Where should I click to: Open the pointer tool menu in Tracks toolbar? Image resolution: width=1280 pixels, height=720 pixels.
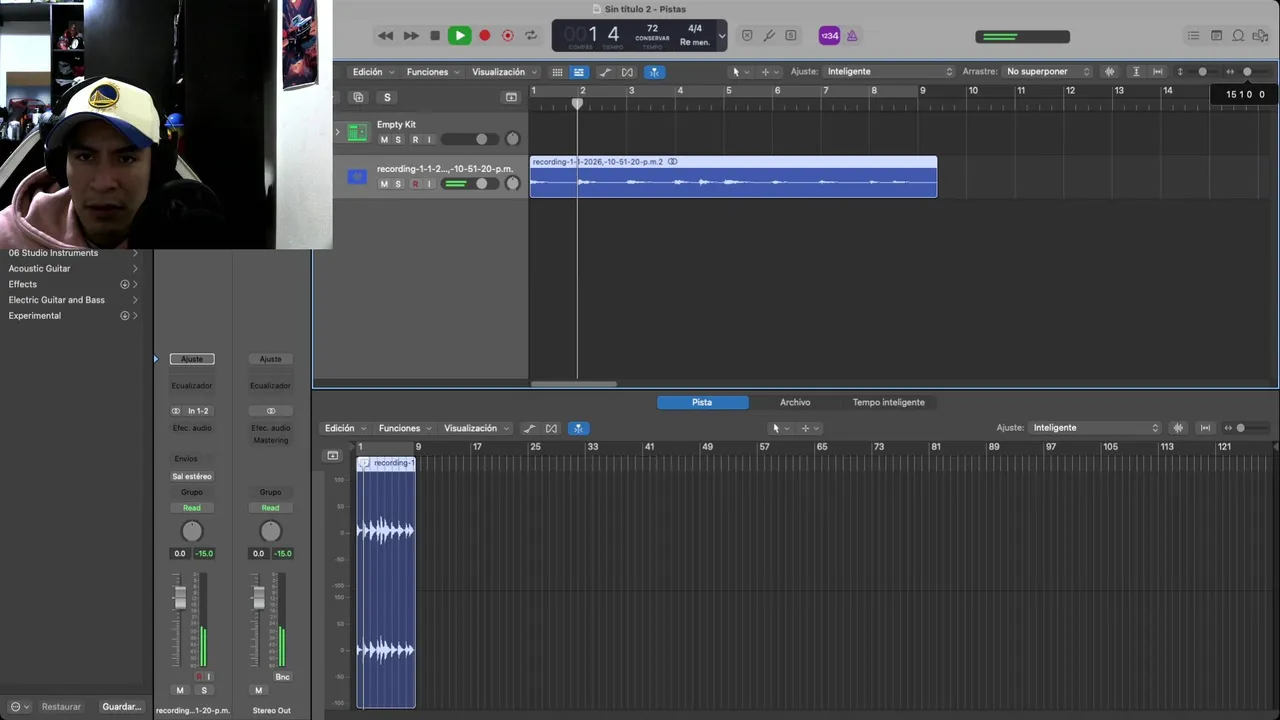click(740, 72)
